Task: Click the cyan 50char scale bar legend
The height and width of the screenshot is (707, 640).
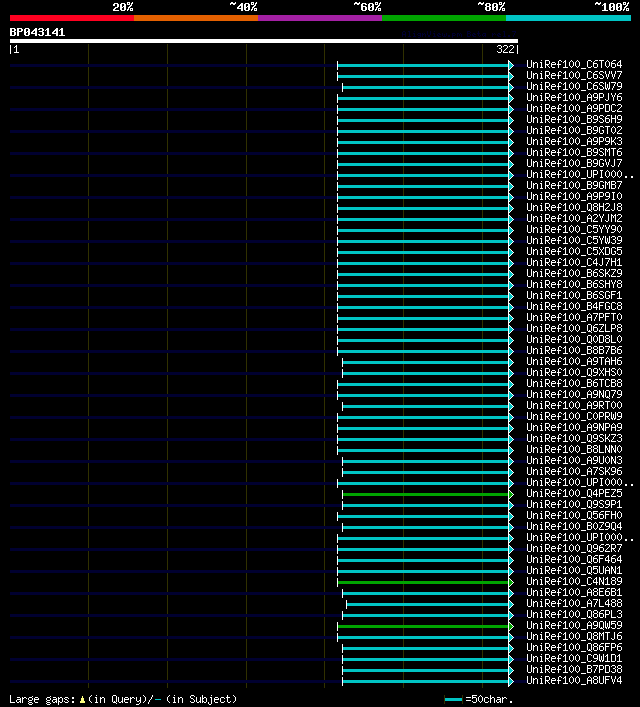Action: 453,700
